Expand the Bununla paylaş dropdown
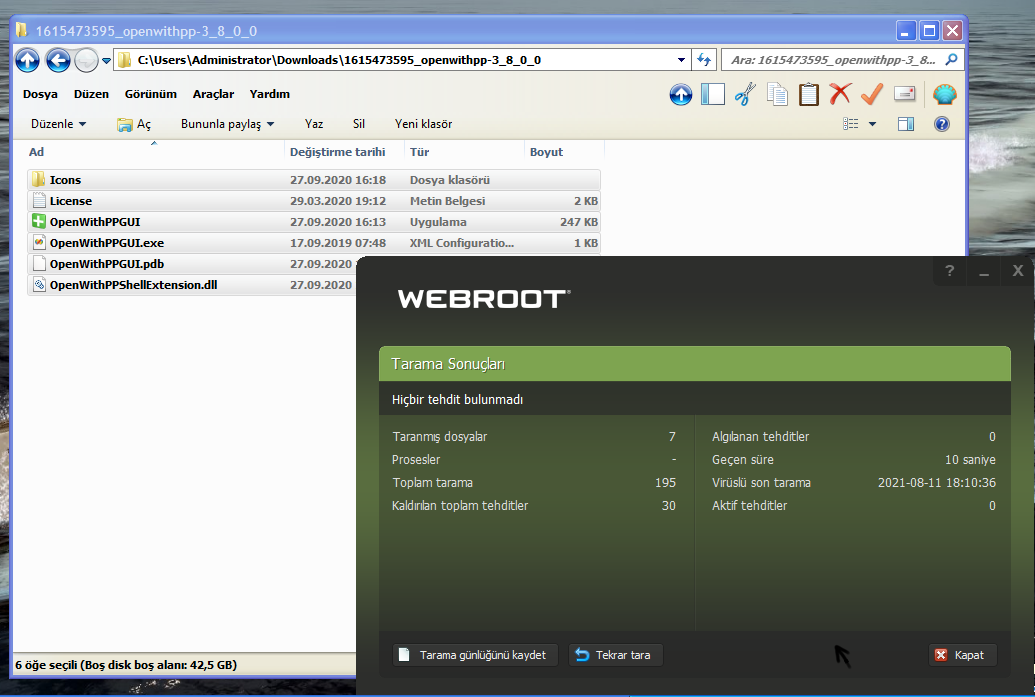 [227, 123]
